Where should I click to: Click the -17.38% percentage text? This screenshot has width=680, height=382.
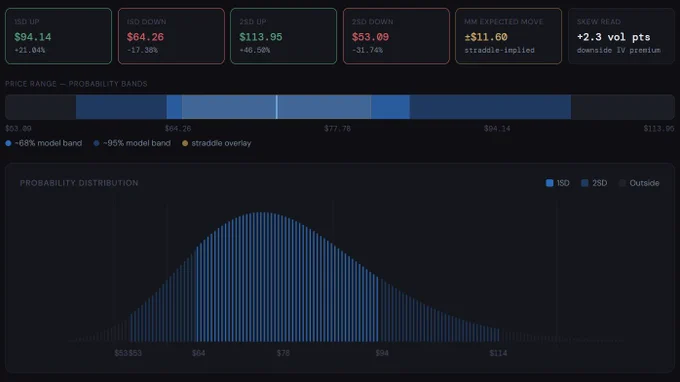tap(142, 50)
